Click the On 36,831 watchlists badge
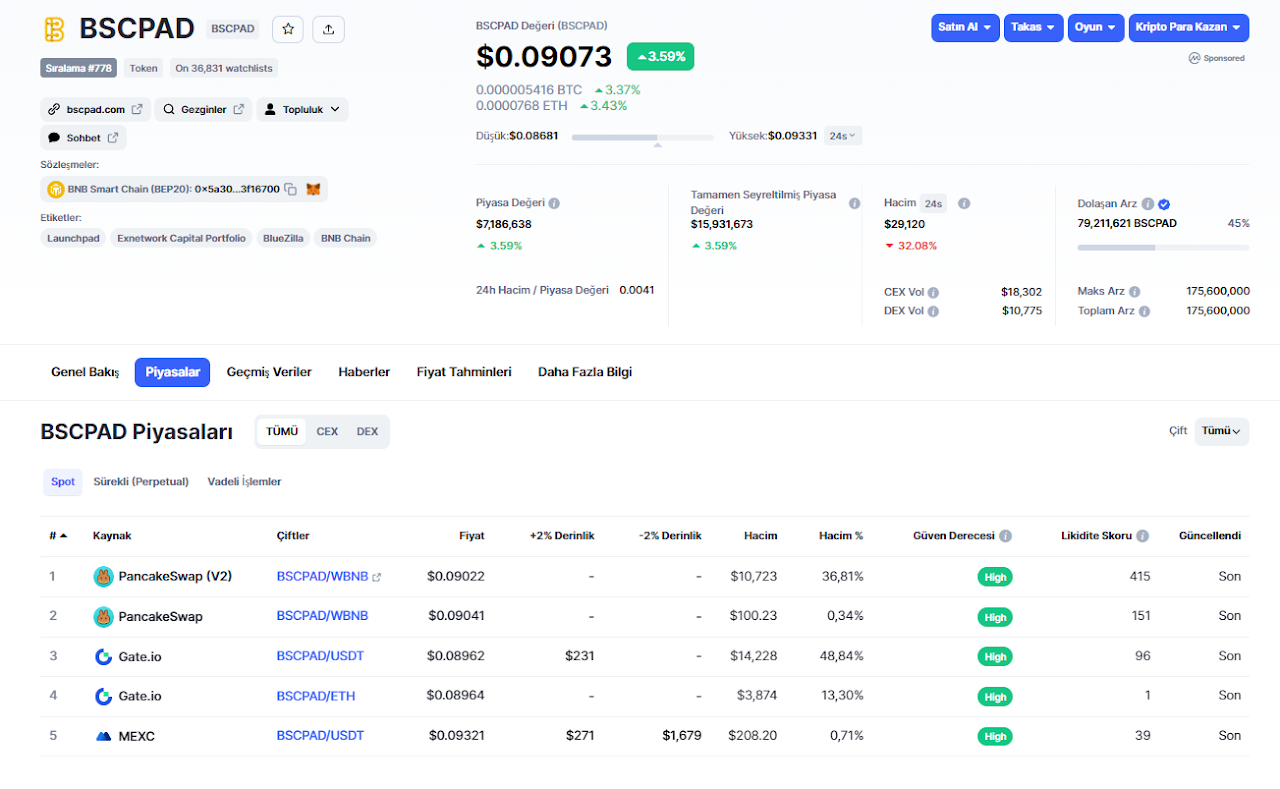This screenshot has height=789, width=1280. (x=223, y=68)
